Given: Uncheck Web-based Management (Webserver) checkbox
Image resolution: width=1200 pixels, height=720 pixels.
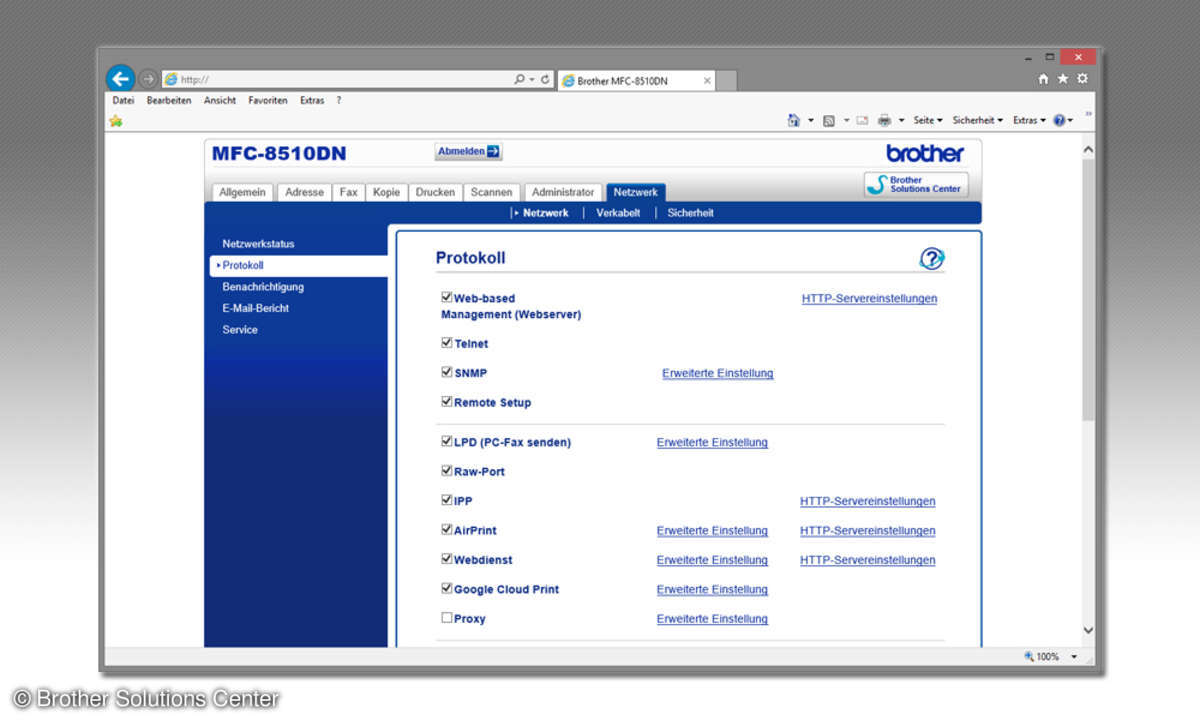Looking at the screenshot, I should tap(446, 297).
